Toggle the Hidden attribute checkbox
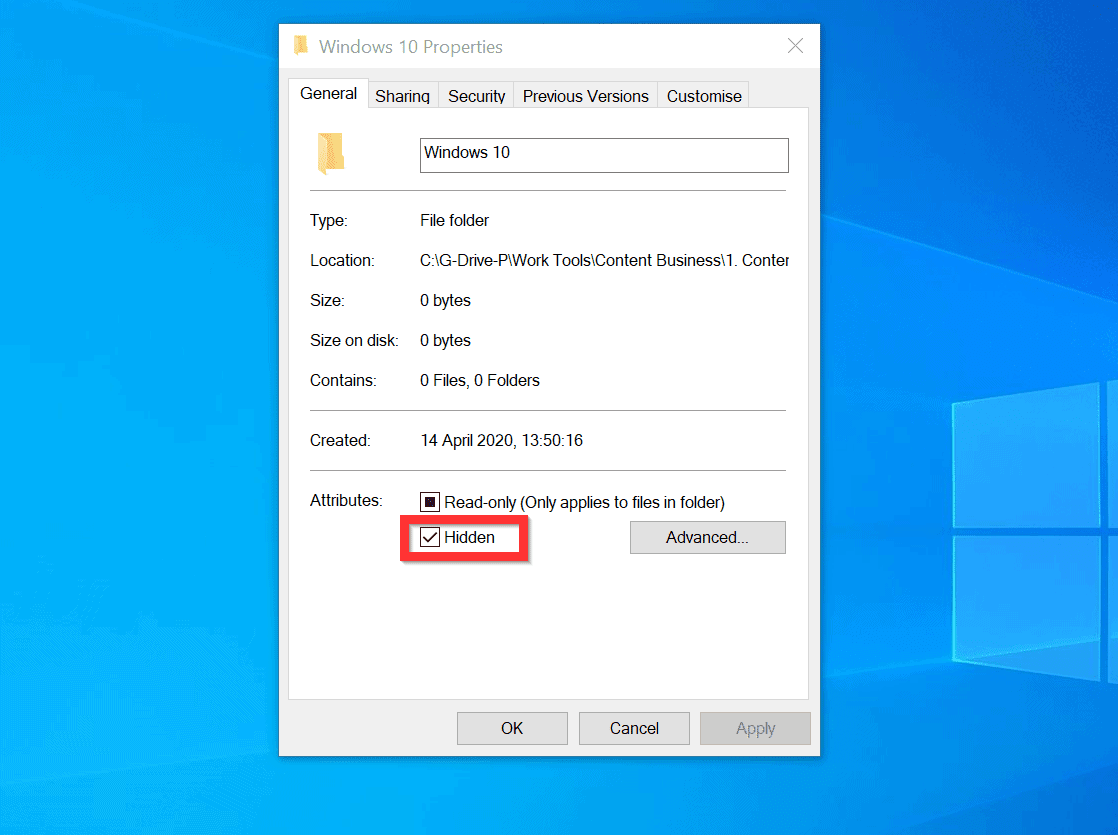This screenshot has width=1118, height=835. coord(429,537)
